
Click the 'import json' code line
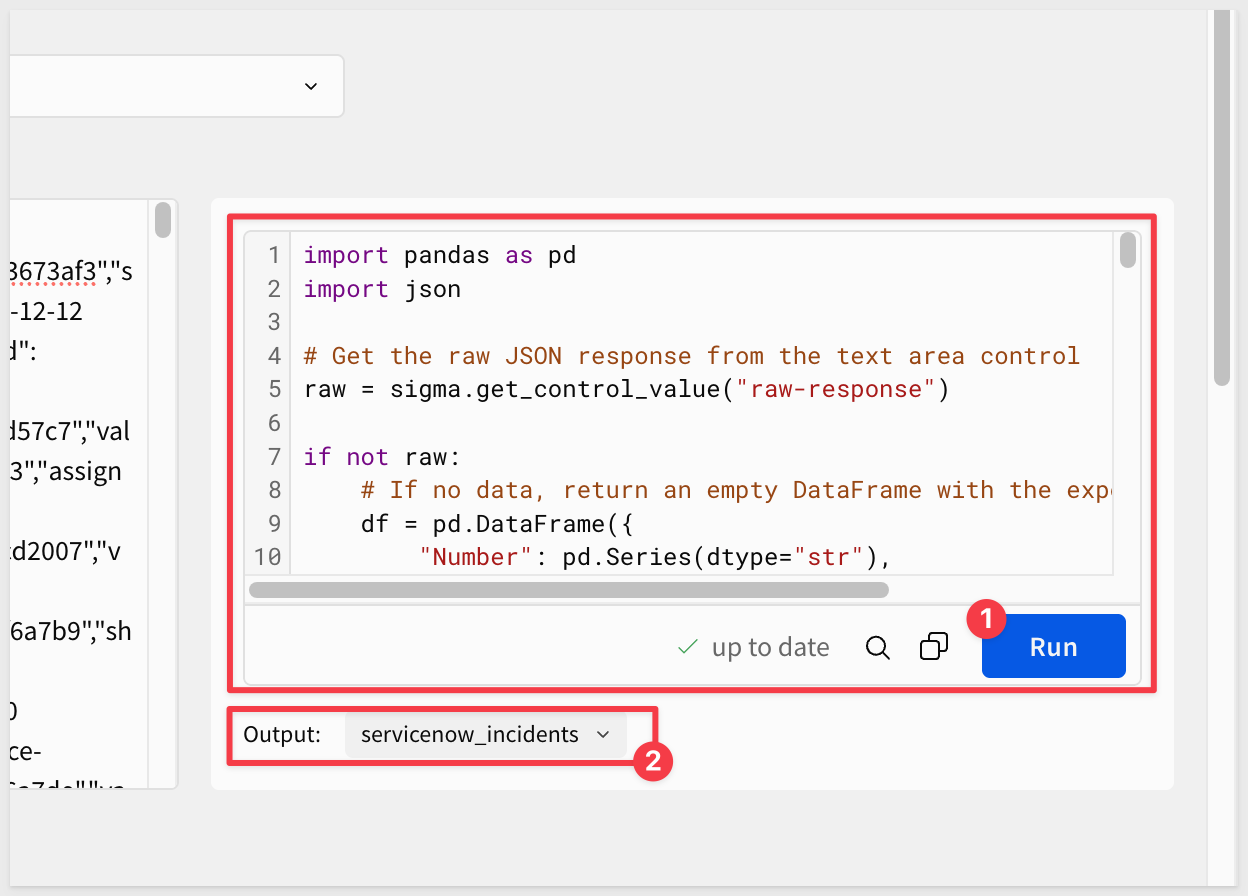[x=382, y=290]
